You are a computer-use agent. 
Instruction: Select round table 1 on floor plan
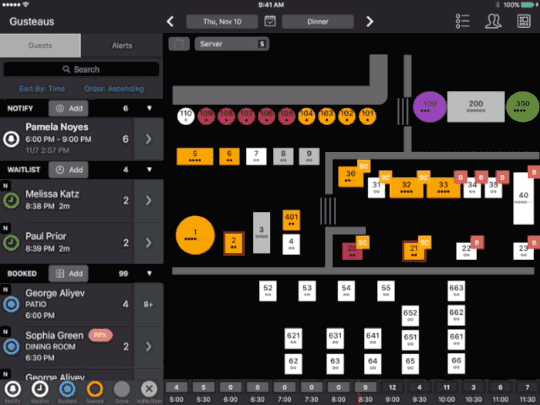(x=195, y=235)
